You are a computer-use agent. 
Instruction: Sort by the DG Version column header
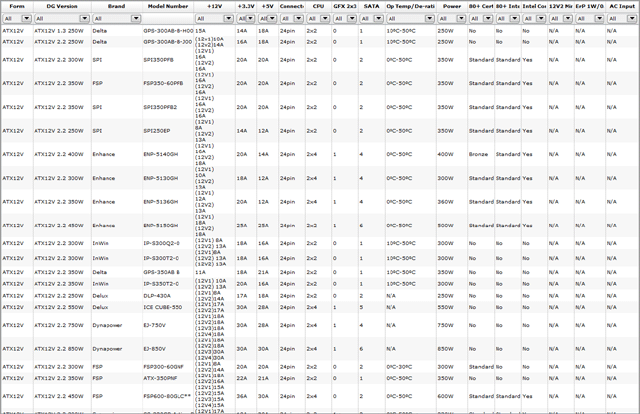(x=62, y=6)
